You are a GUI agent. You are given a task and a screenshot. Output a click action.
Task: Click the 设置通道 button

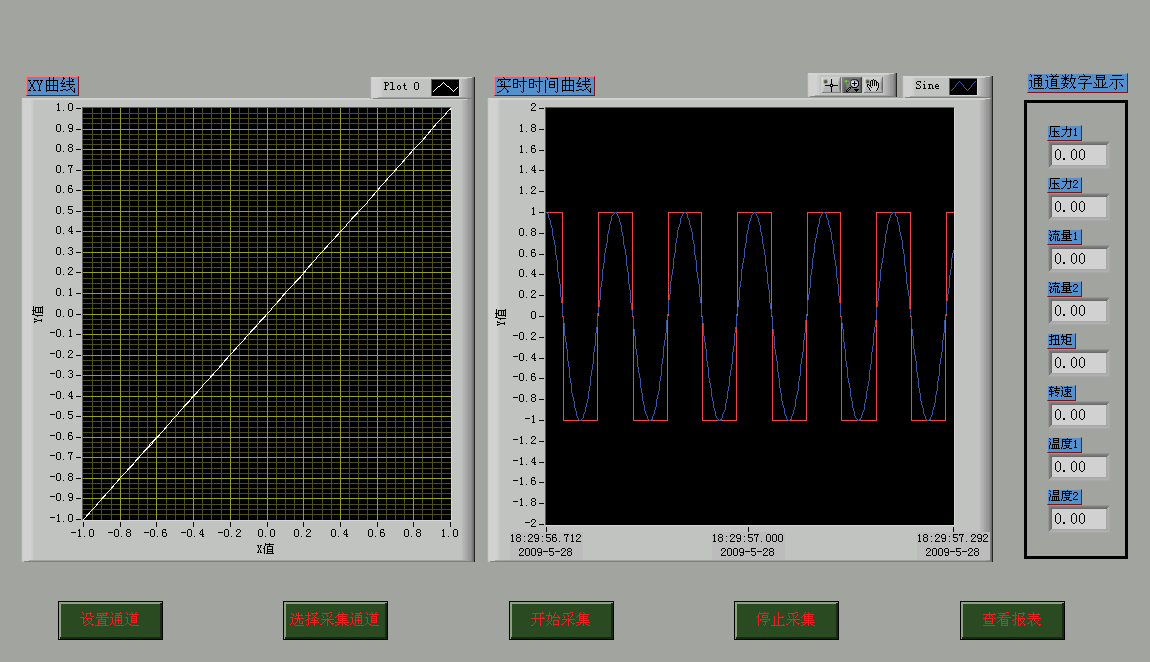[110, 620]
